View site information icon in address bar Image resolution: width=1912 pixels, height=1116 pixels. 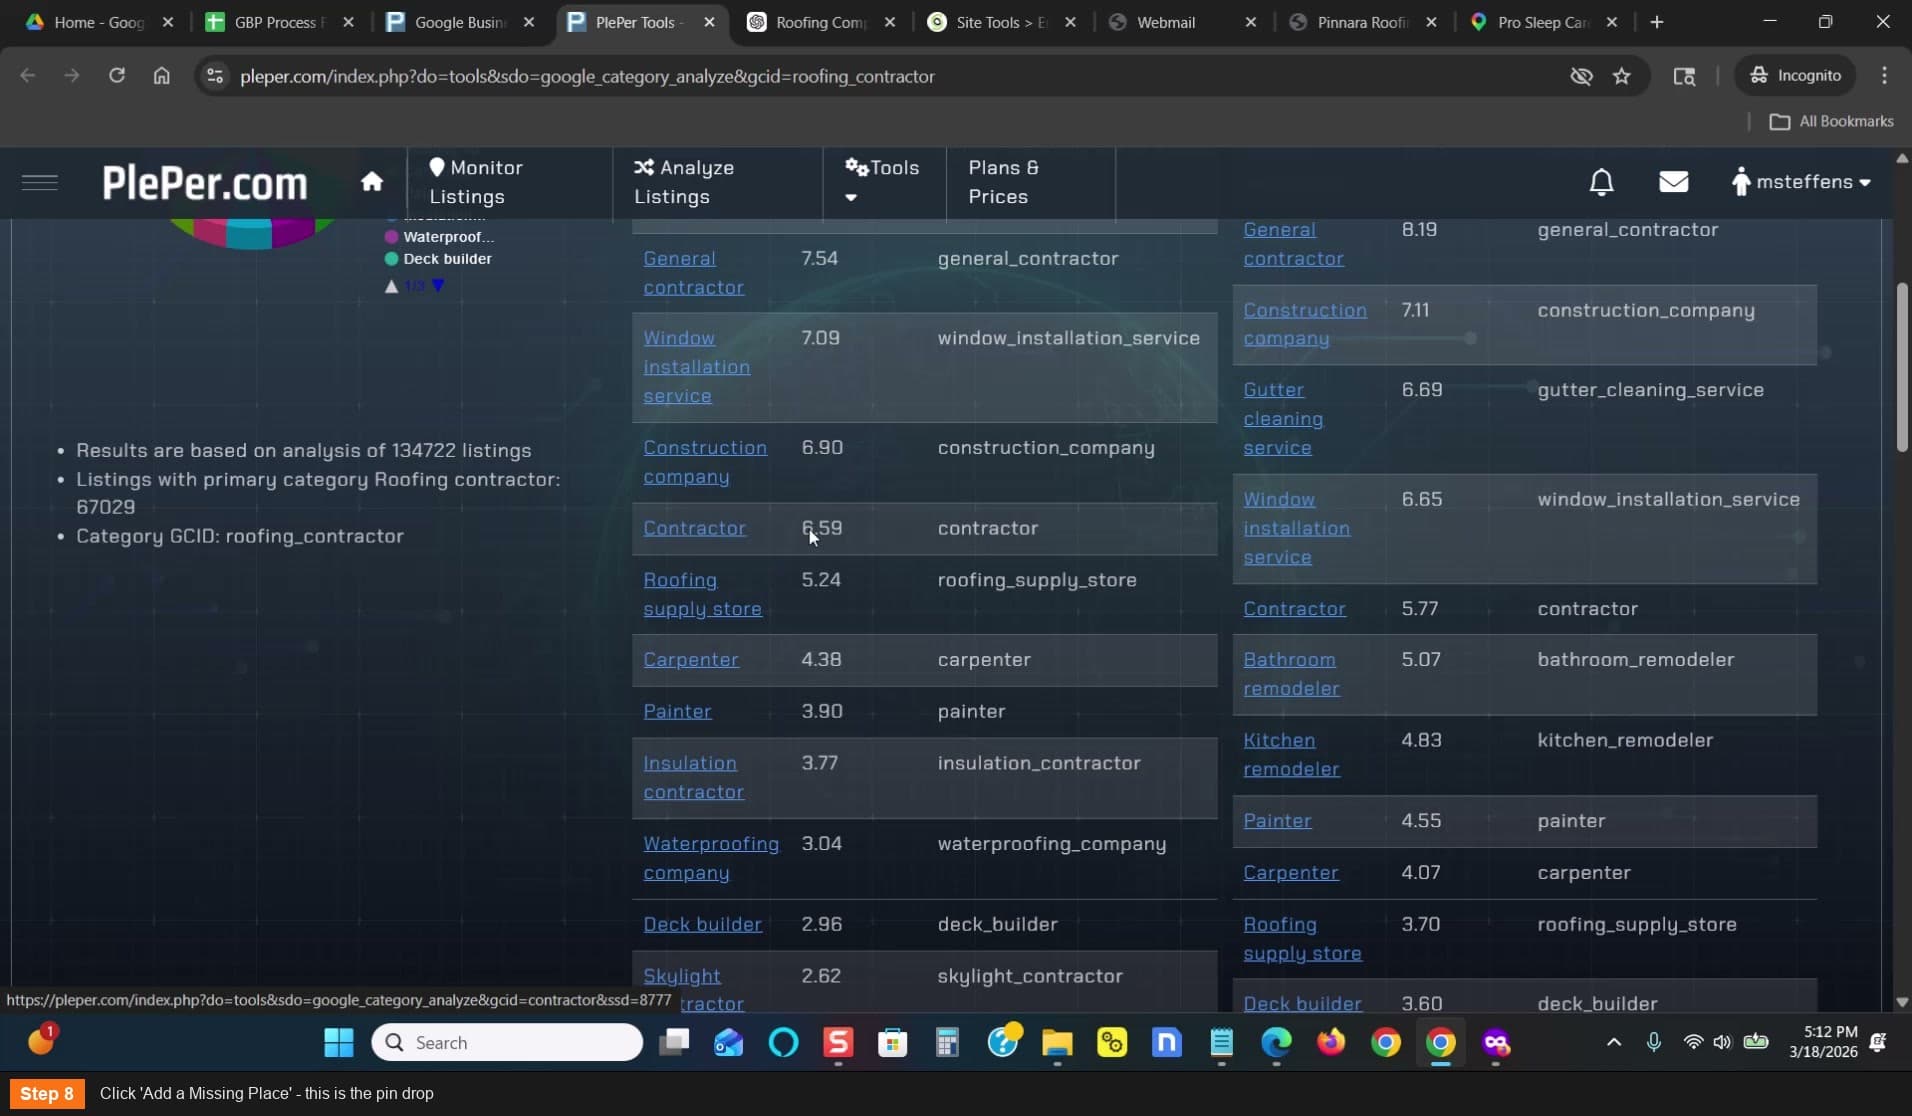click(214, 76)
